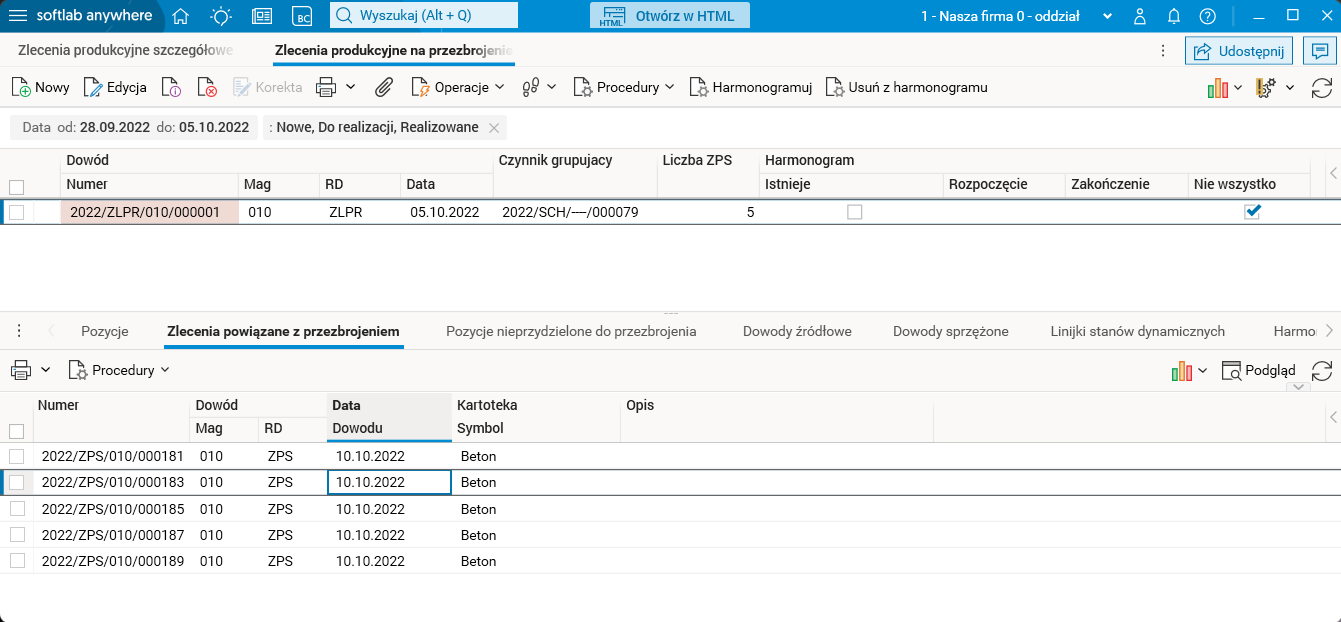
Task: Switch to 'Dowody źródłowe' tab
Action: (797, 331)
